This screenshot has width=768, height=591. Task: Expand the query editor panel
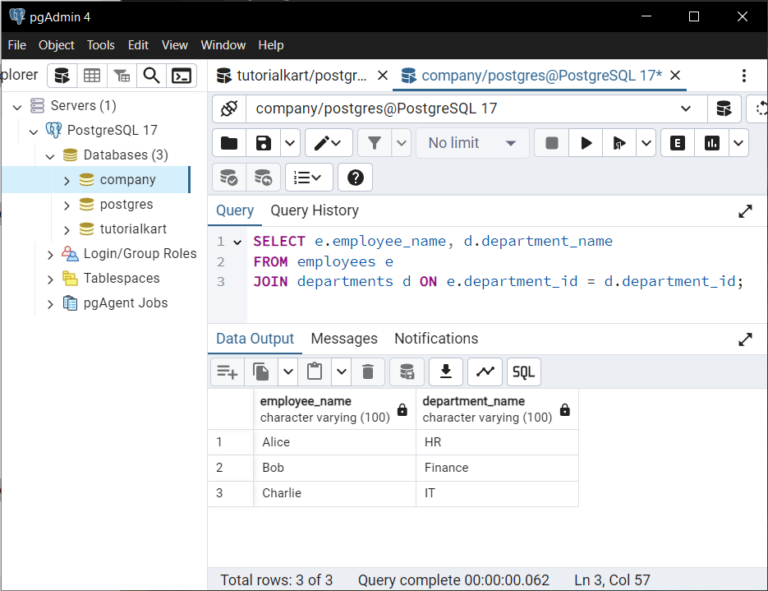[x=745, y=212]
